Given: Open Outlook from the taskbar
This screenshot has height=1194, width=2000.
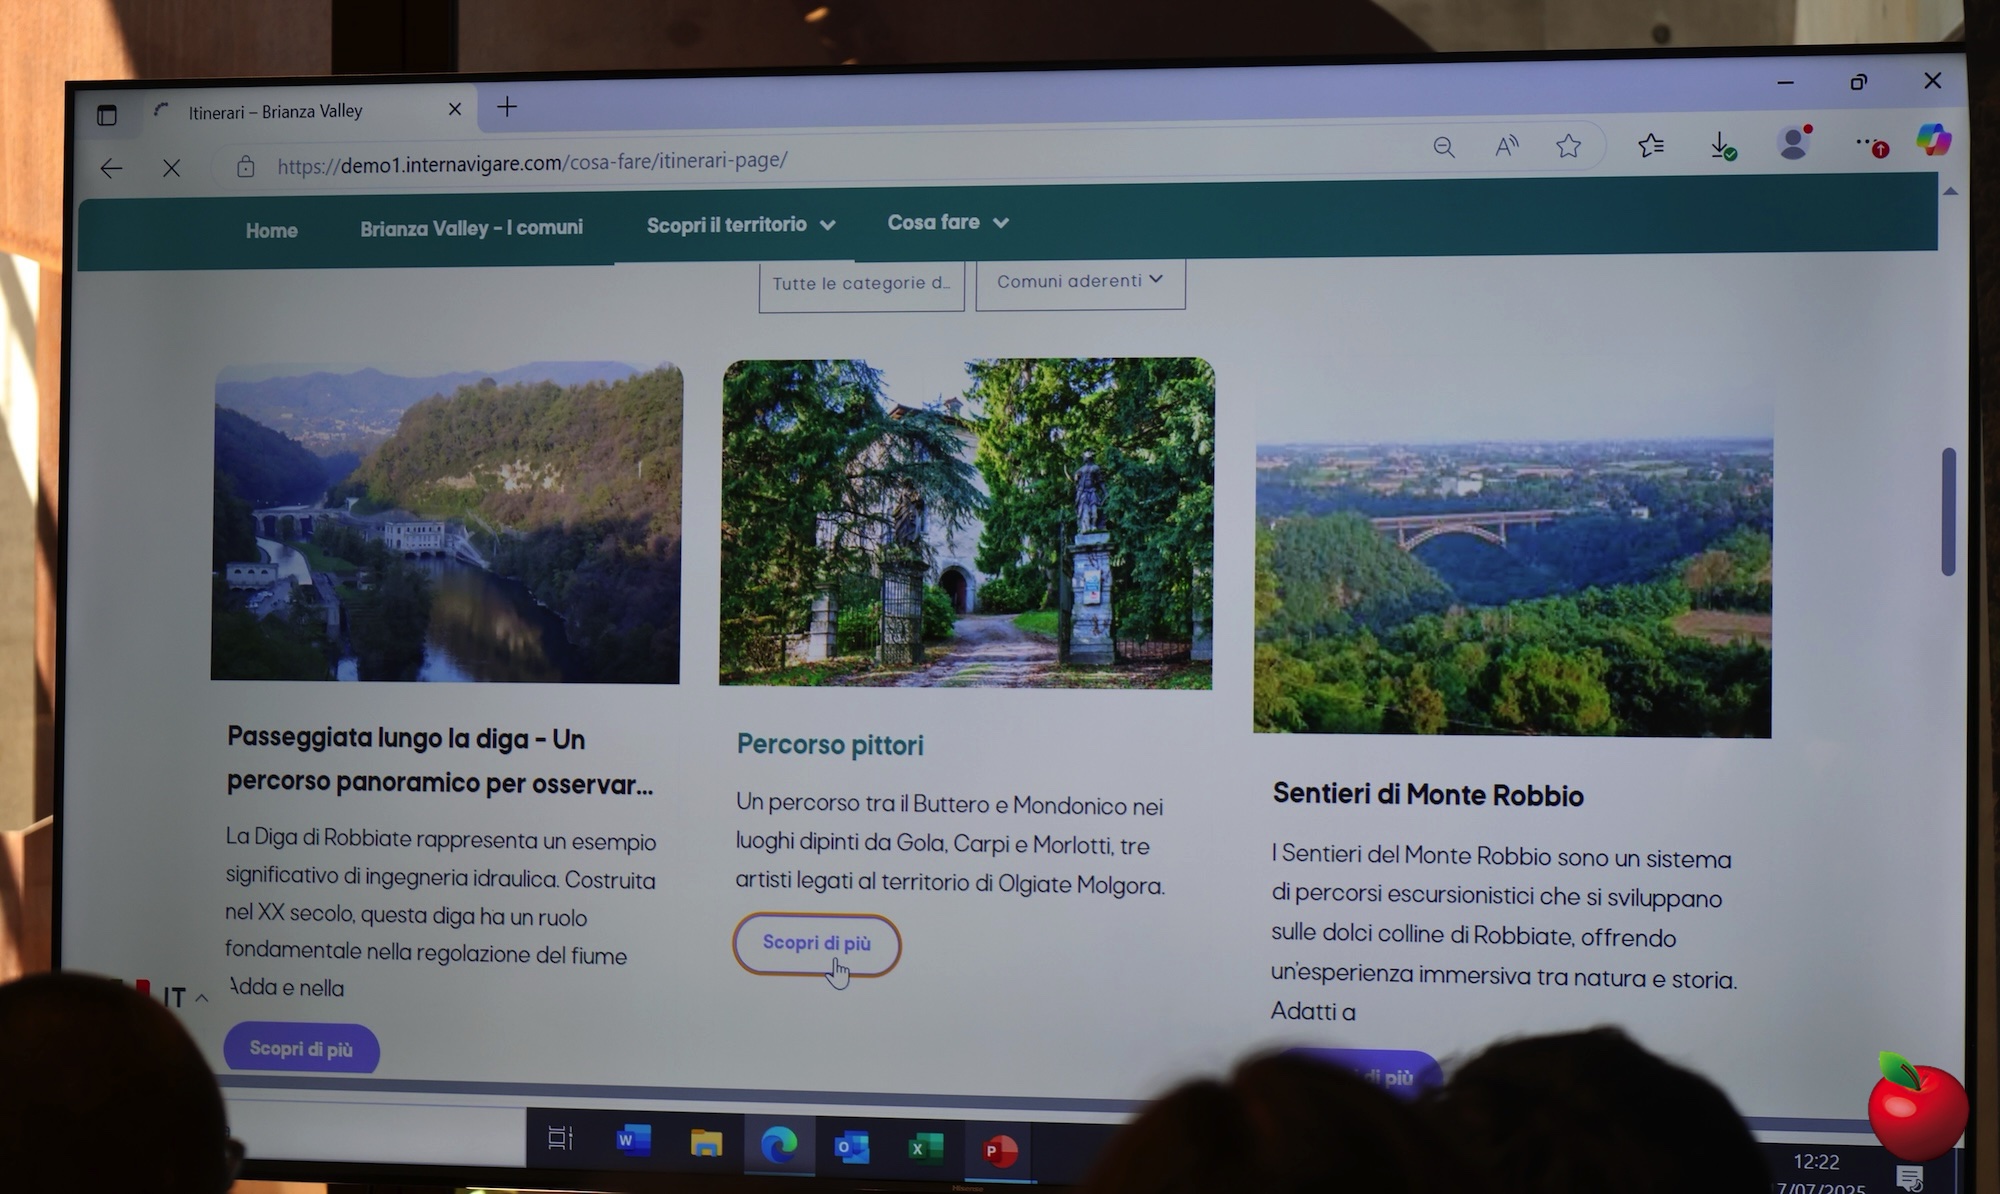Looking at the screenshot, I should [x=852, y=1146].
